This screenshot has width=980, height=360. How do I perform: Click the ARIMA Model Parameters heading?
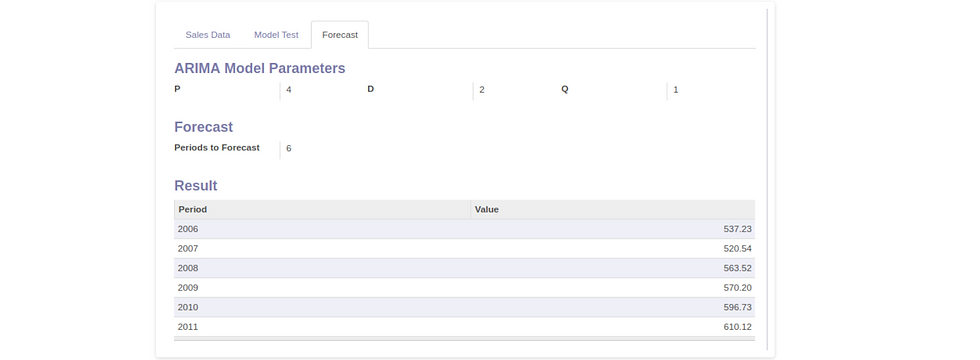pos(259,68)
